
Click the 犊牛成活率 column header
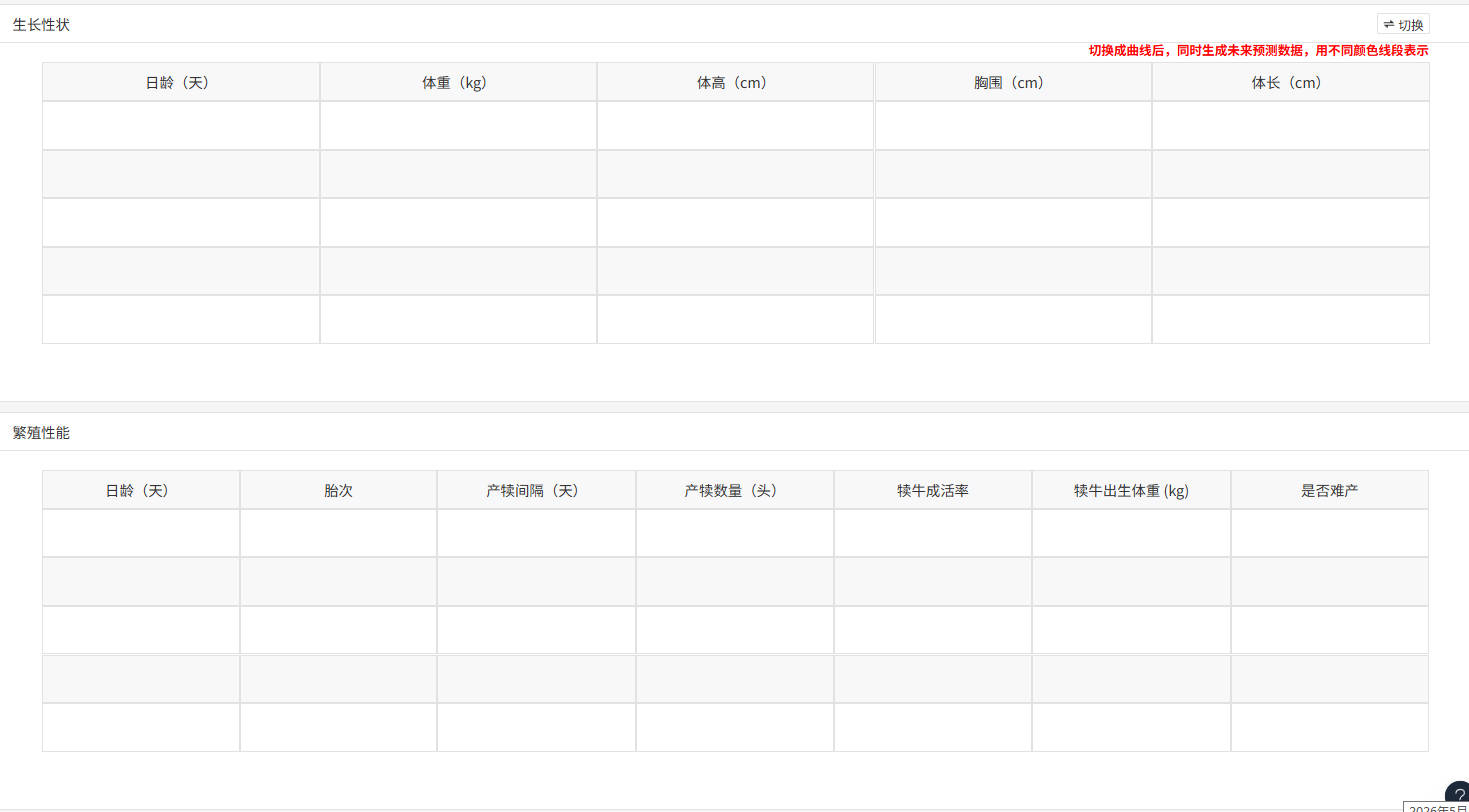933,491
